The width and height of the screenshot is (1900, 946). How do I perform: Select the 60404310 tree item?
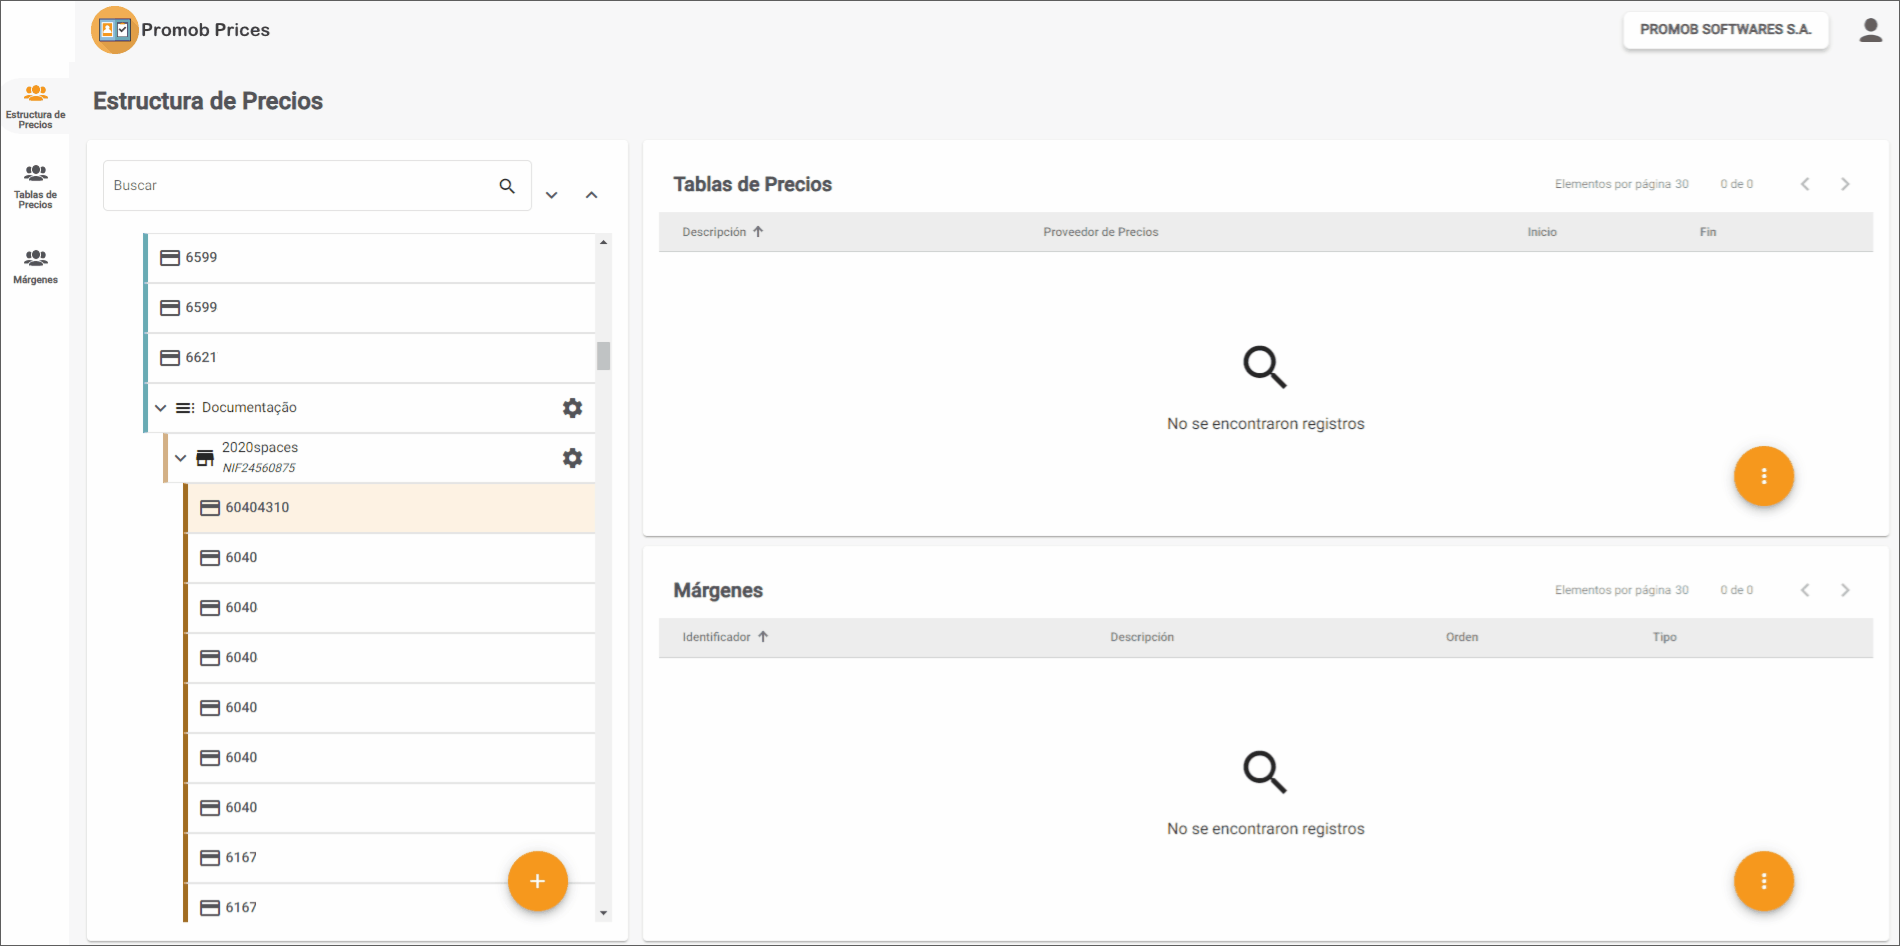click(390, 508)
